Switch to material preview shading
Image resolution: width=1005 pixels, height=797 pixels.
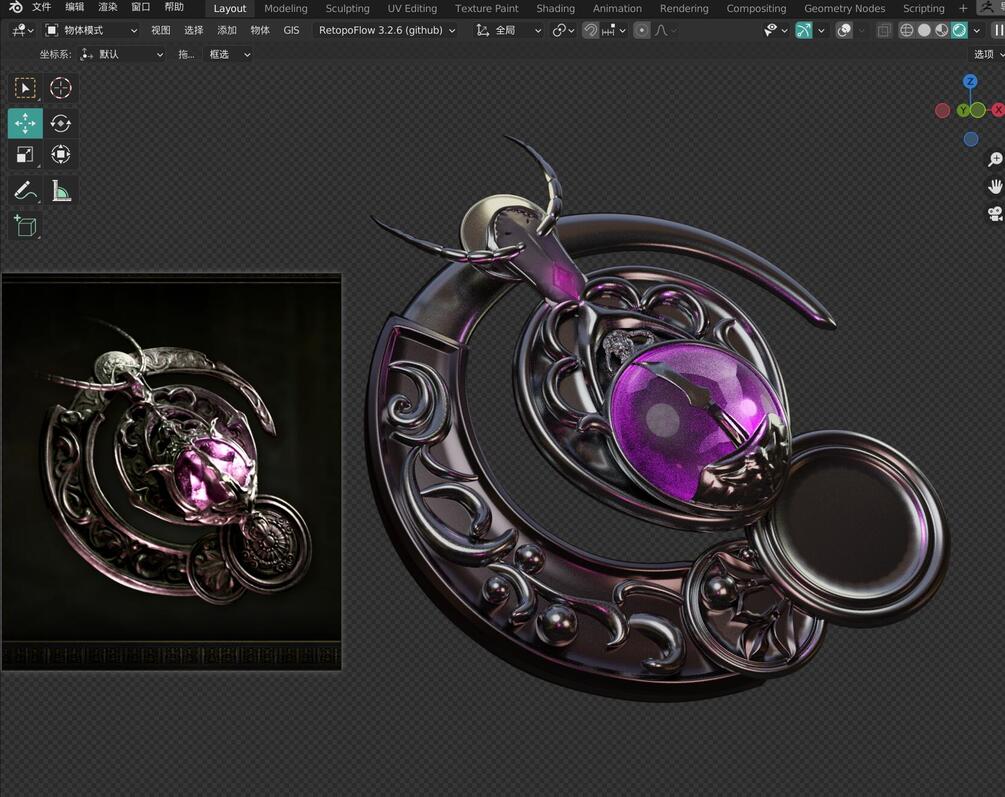(942, 30)
